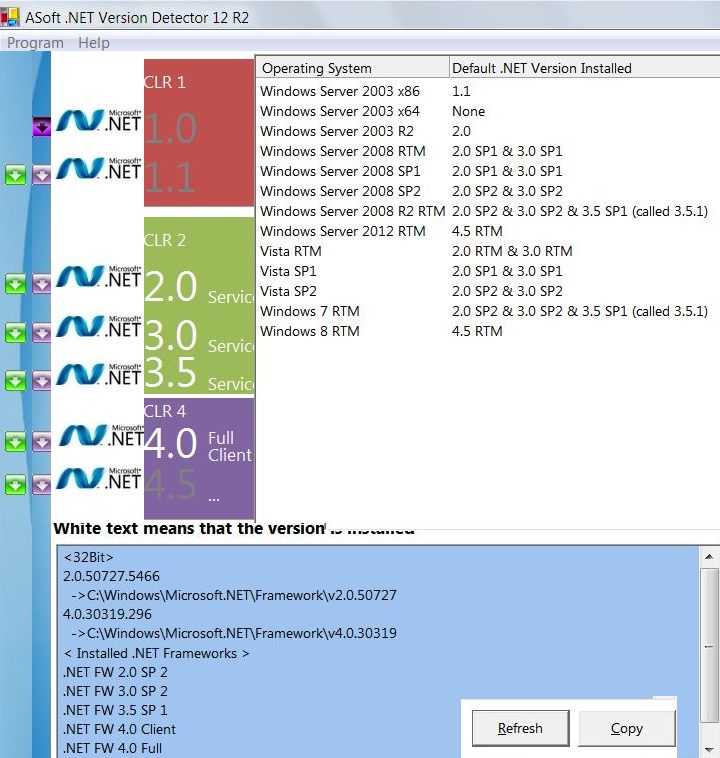Click the '.NET FW 3.0 SP 2' line

(115, 691)
